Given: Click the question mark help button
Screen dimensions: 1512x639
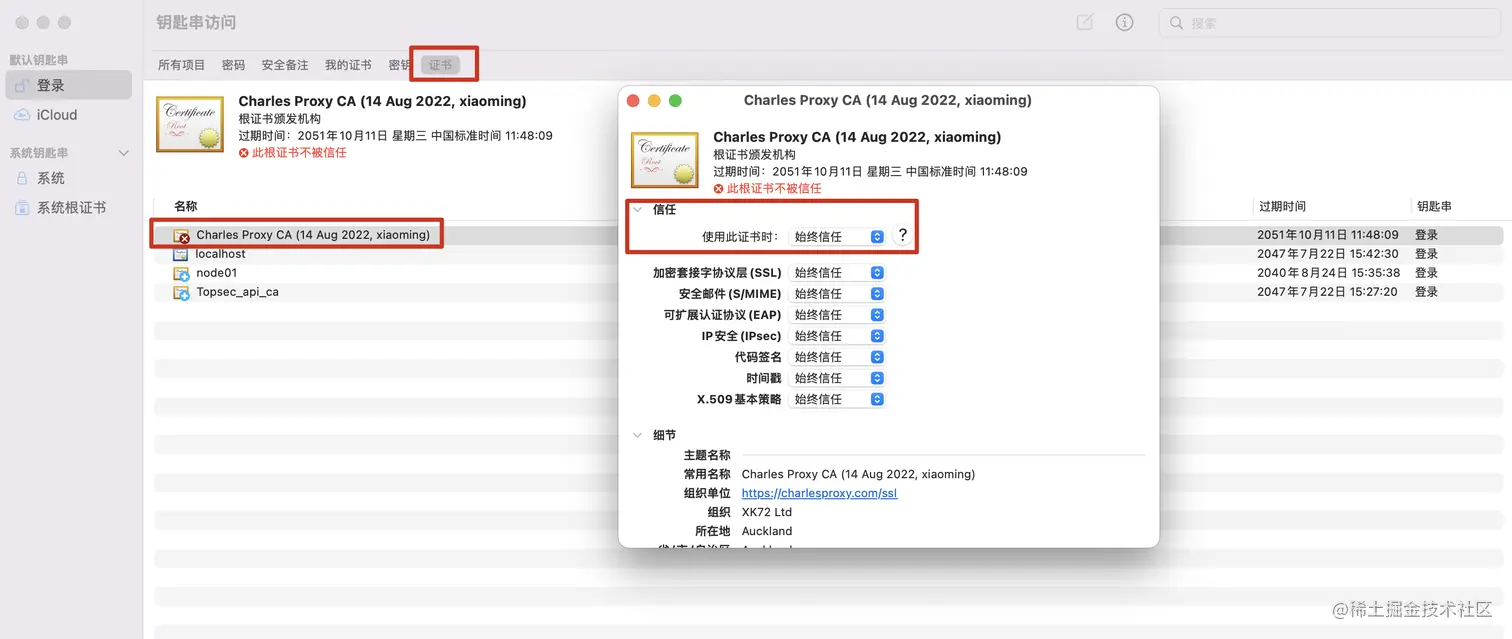Looking at the screenshot, I should 902,236.
